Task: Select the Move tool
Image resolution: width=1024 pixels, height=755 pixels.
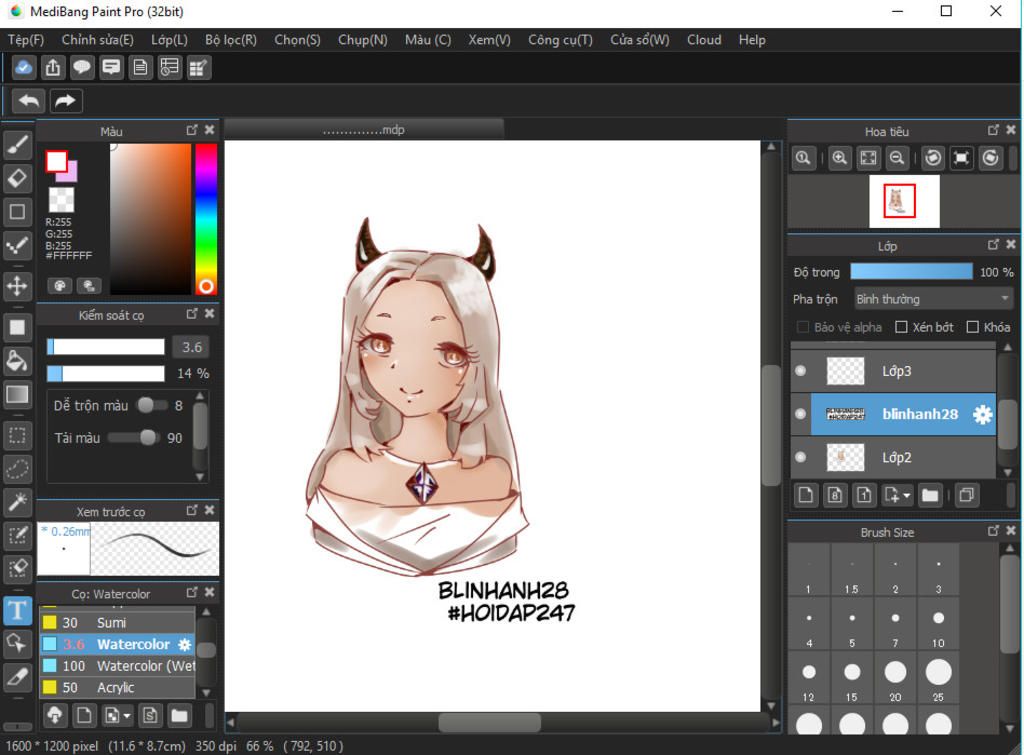Action: [x=18, y=285]
